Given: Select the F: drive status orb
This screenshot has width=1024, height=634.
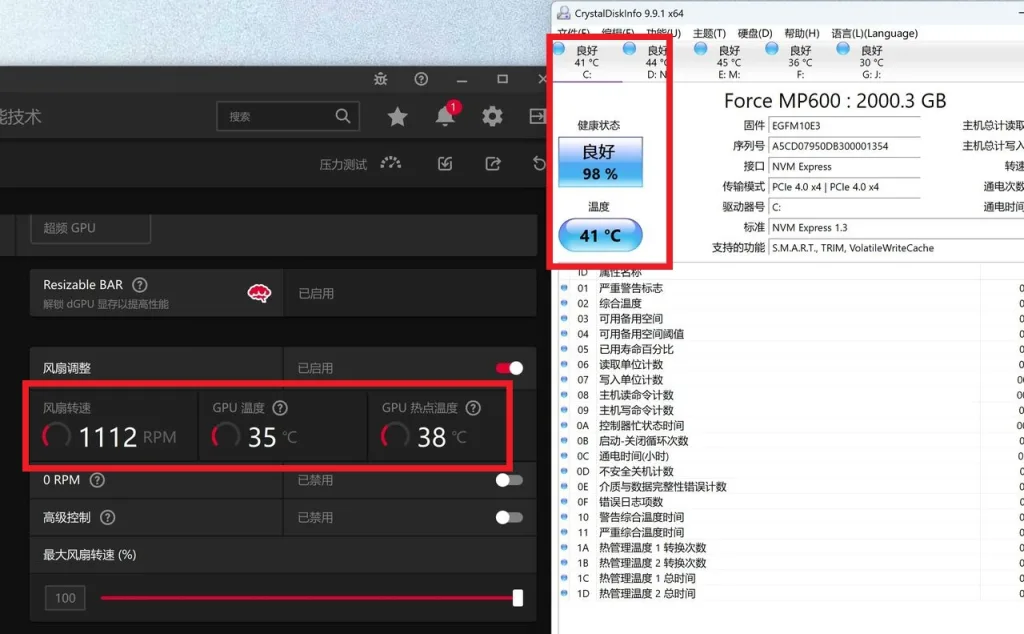Looking at the screenshot, I should click(x=771, y=48).
